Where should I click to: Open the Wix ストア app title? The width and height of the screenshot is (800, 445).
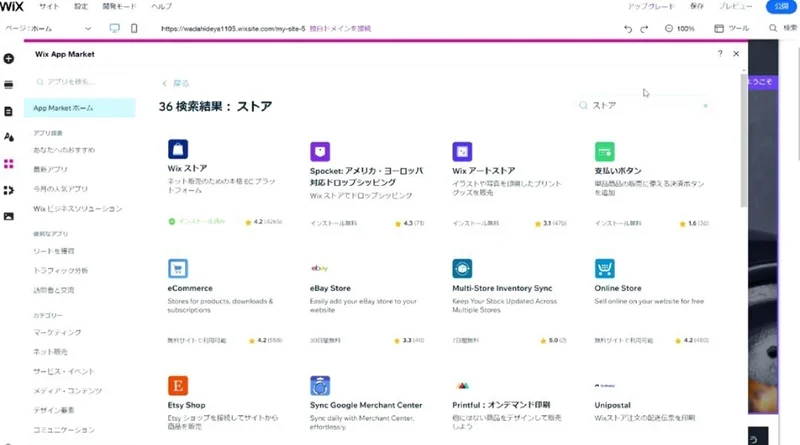coord(187,168)
